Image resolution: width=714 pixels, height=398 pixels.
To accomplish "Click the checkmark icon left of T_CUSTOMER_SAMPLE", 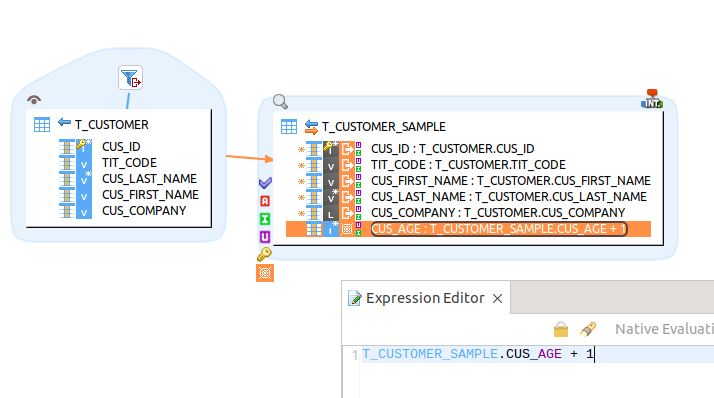I will point(265,183).
